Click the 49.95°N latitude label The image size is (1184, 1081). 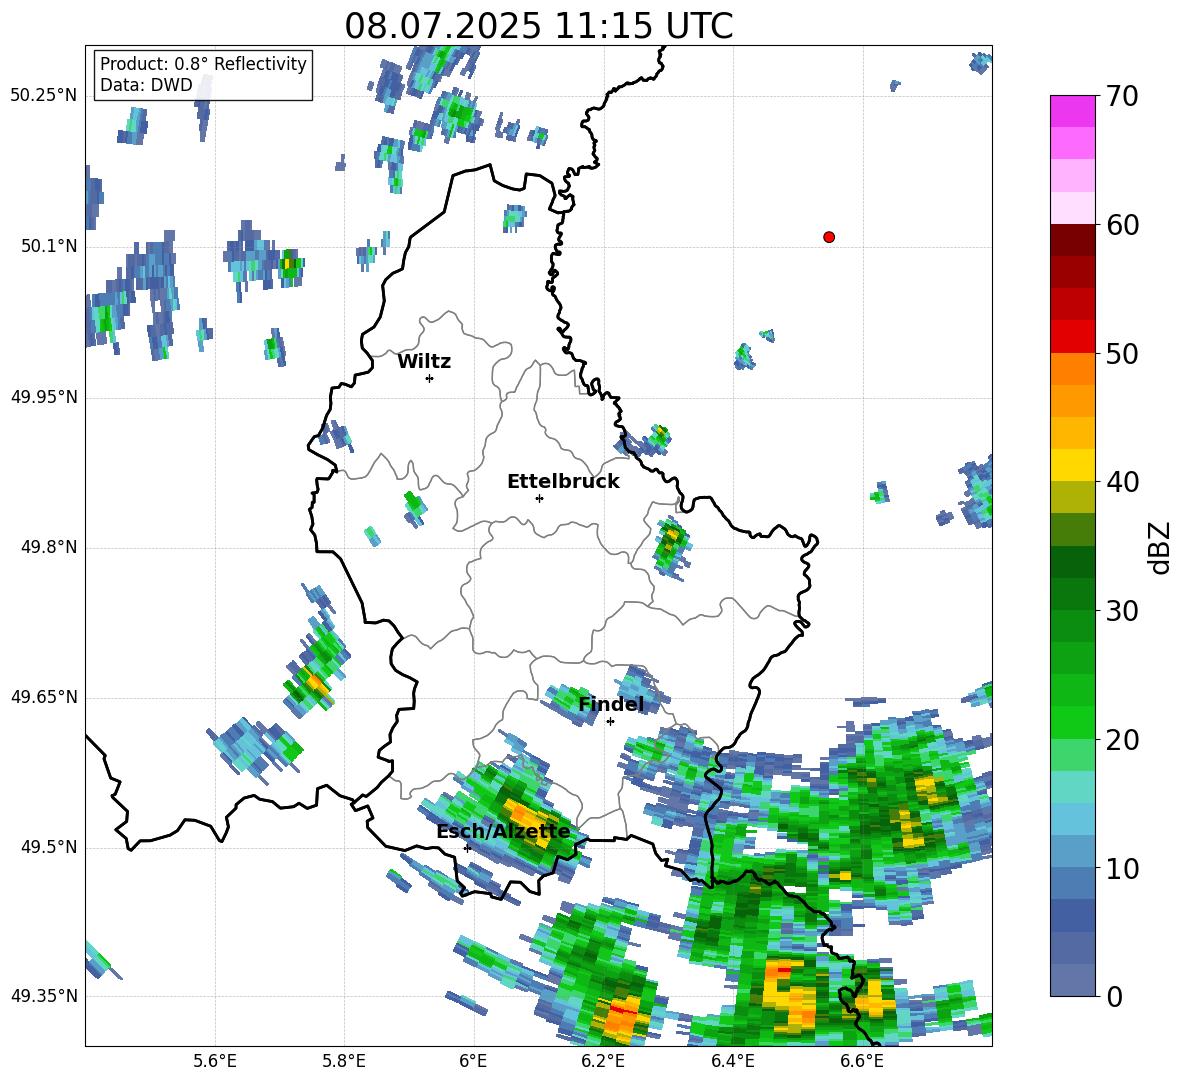click(x=43, y=397)
